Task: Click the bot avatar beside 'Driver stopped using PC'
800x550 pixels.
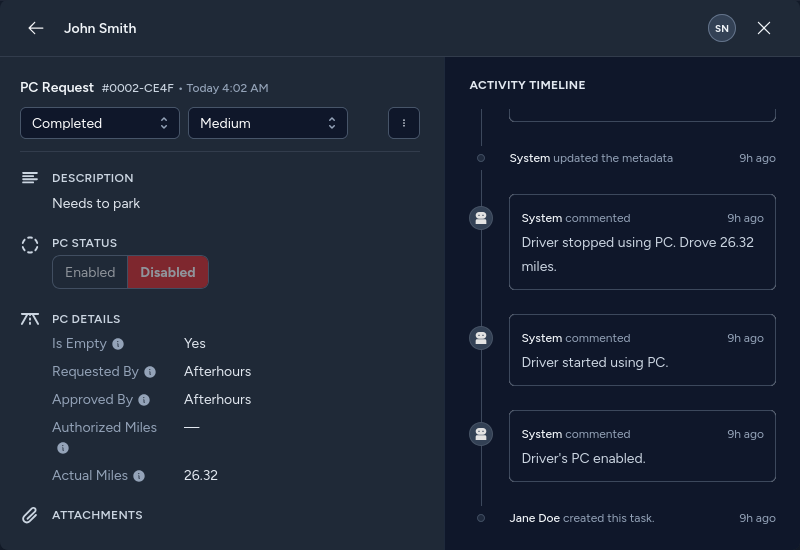Action: (481, 218)
